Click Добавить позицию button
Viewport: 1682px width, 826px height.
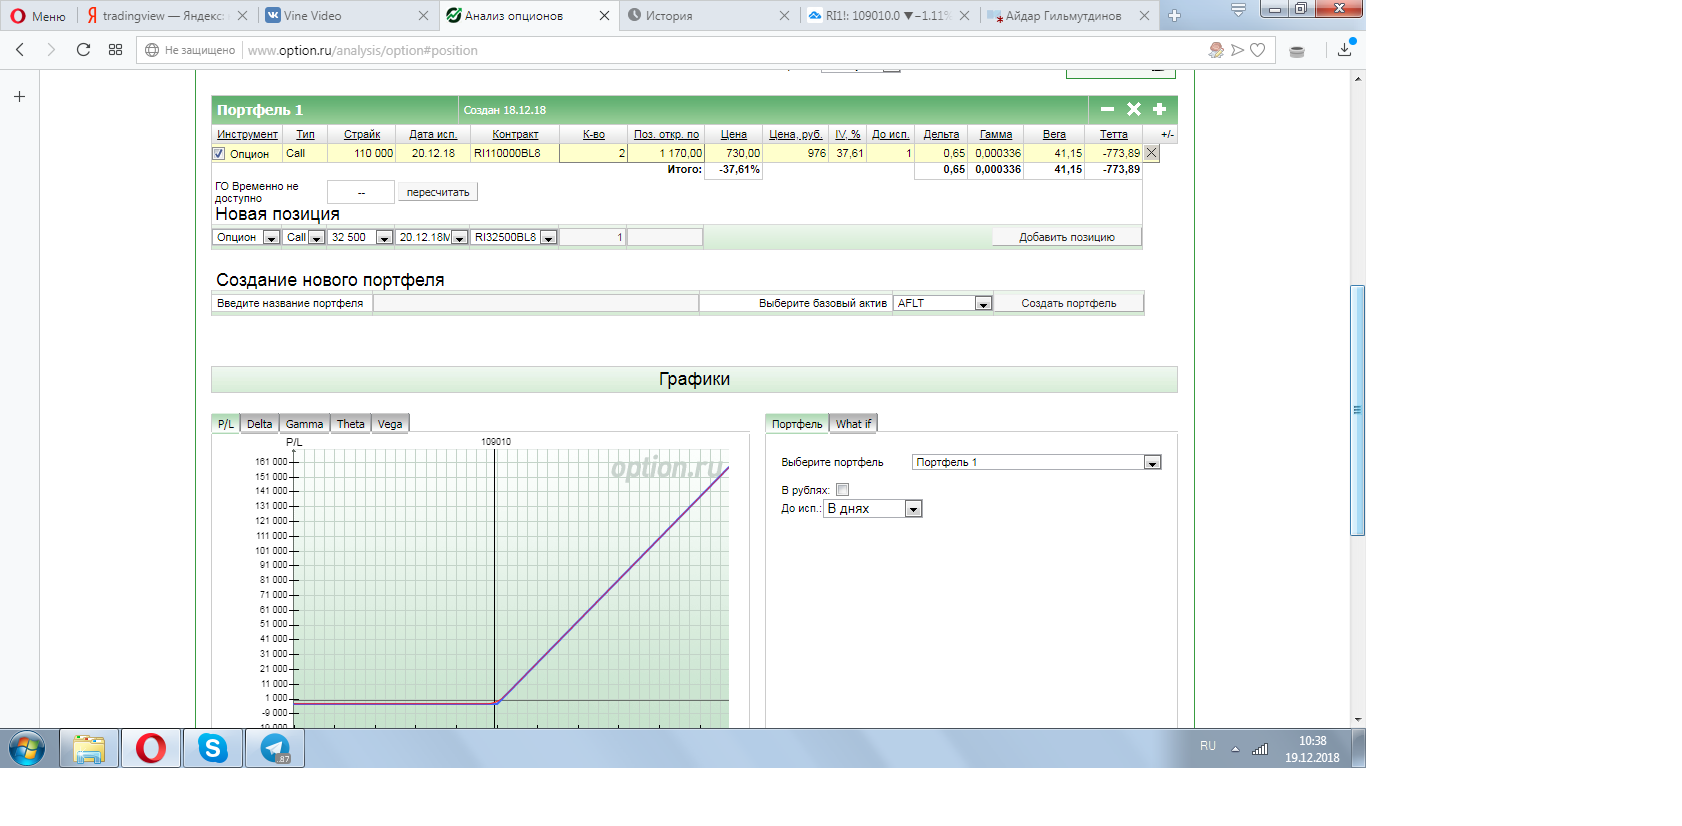tap(1067, 237)
